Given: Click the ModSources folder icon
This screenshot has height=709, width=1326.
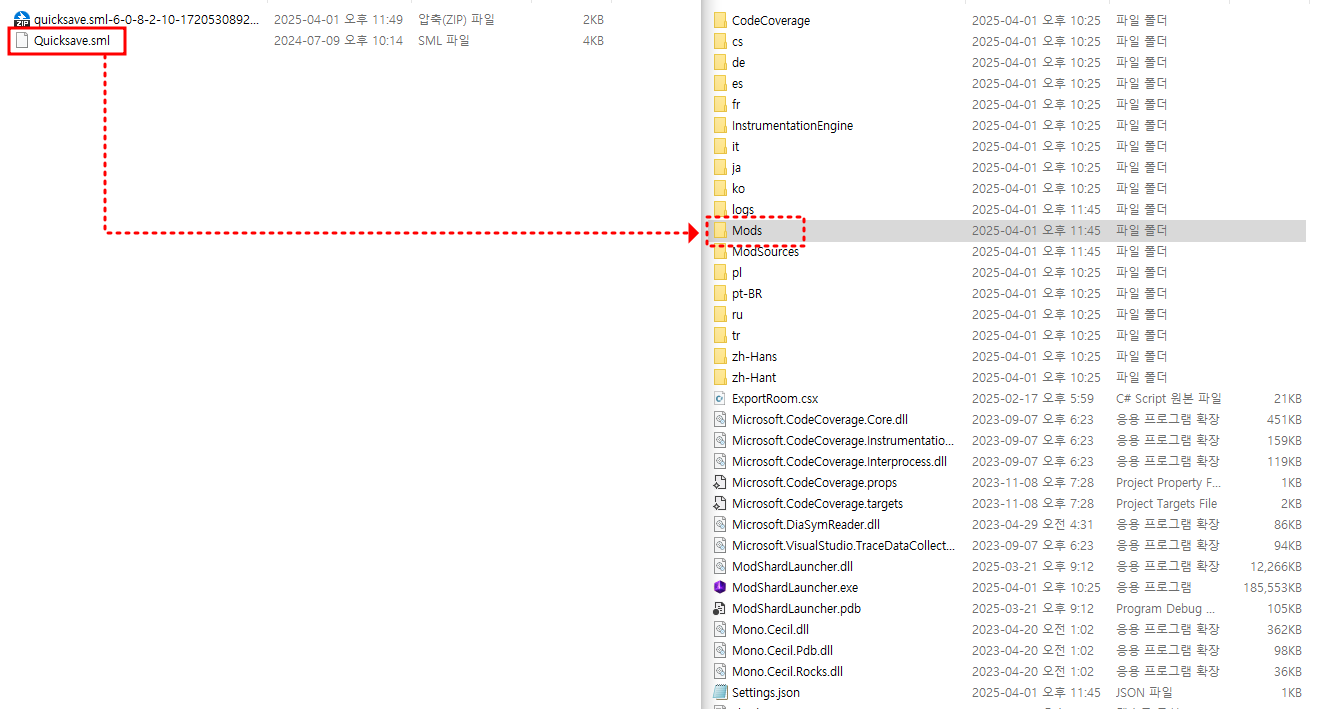Looking at the screenshot, I should coord(720,251).
